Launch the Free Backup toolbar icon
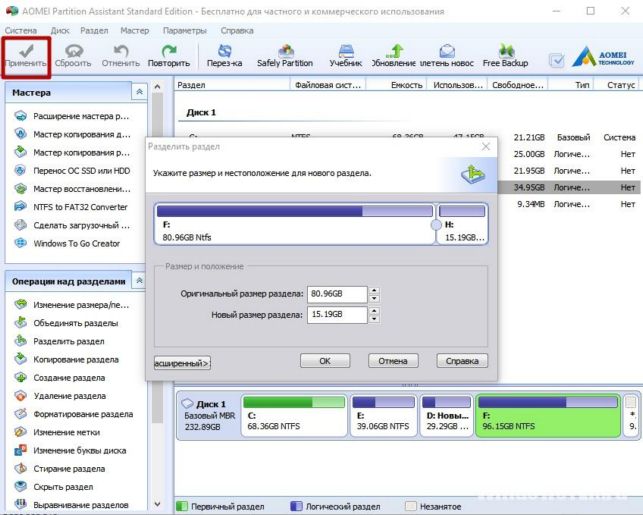 505,57
